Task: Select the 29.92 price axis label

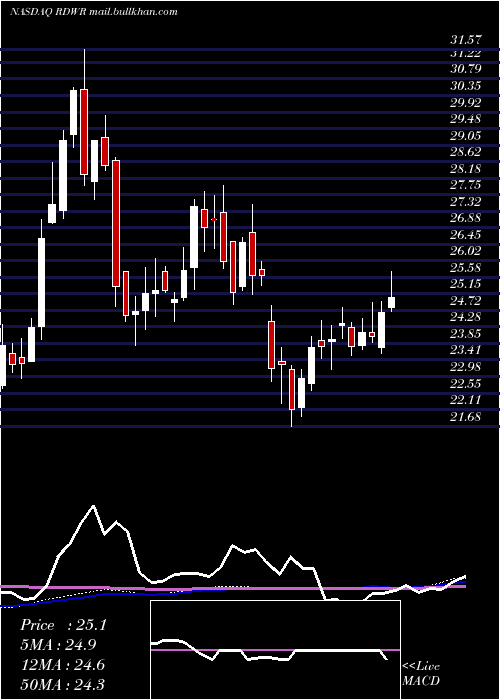Action: point(466,103)
